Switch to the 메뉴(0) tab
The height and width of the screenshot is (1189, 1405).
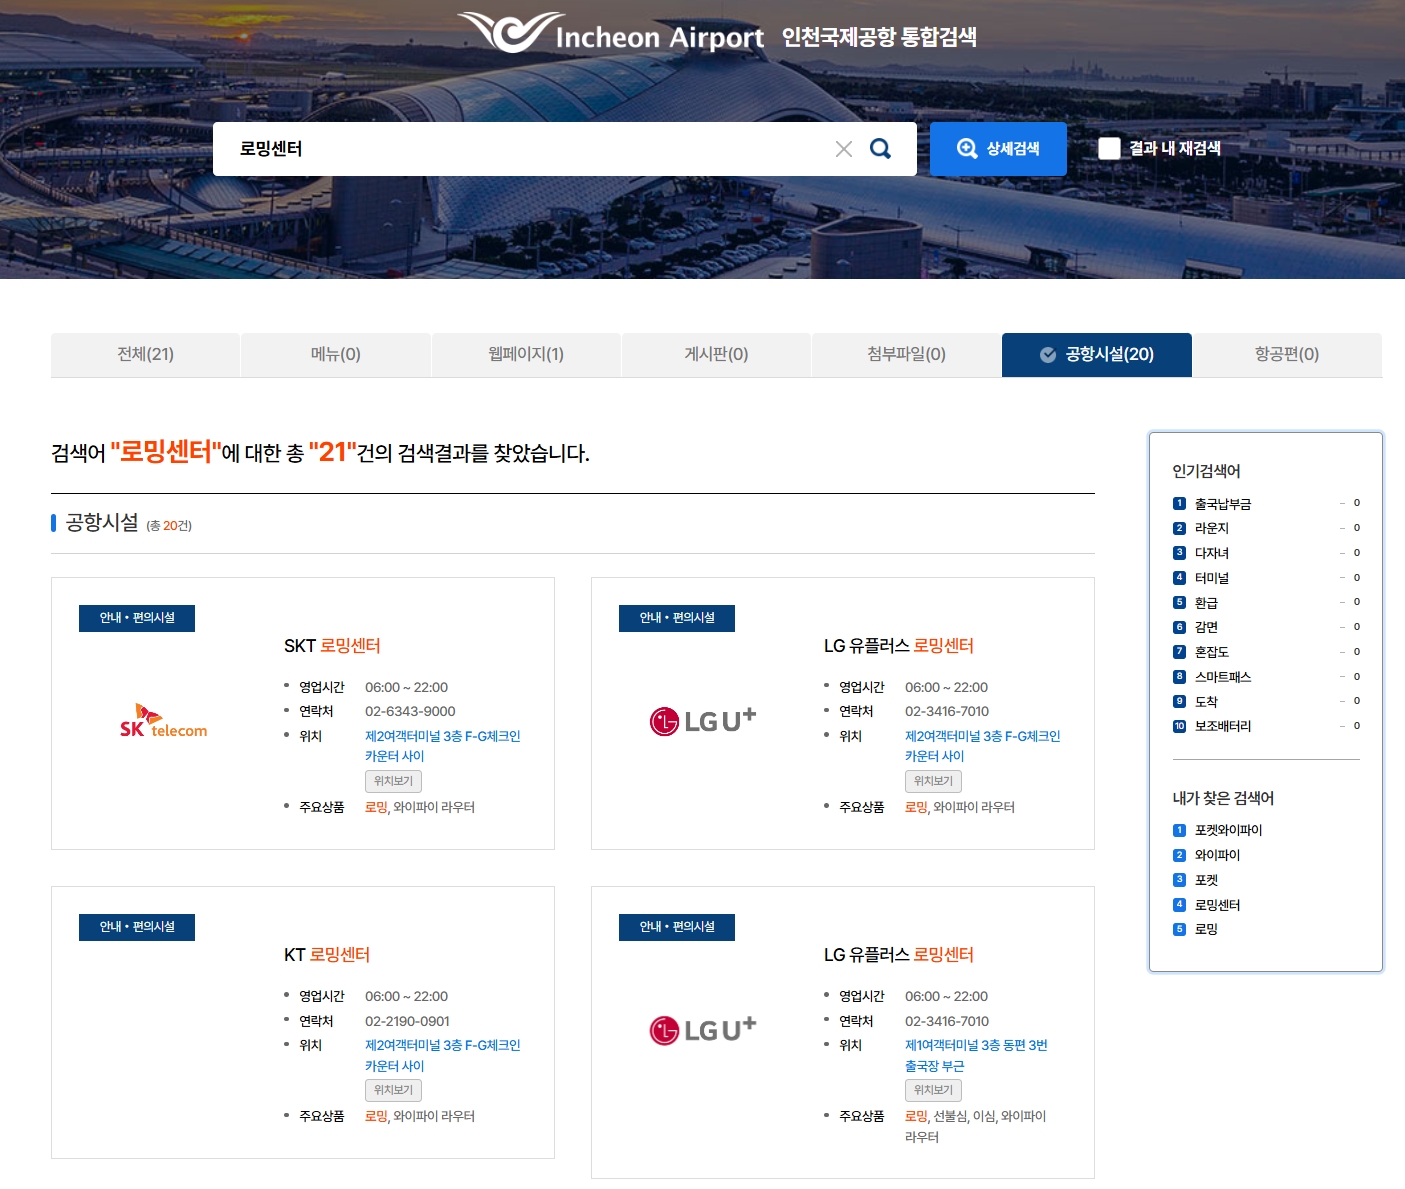[x=336, y=354]
